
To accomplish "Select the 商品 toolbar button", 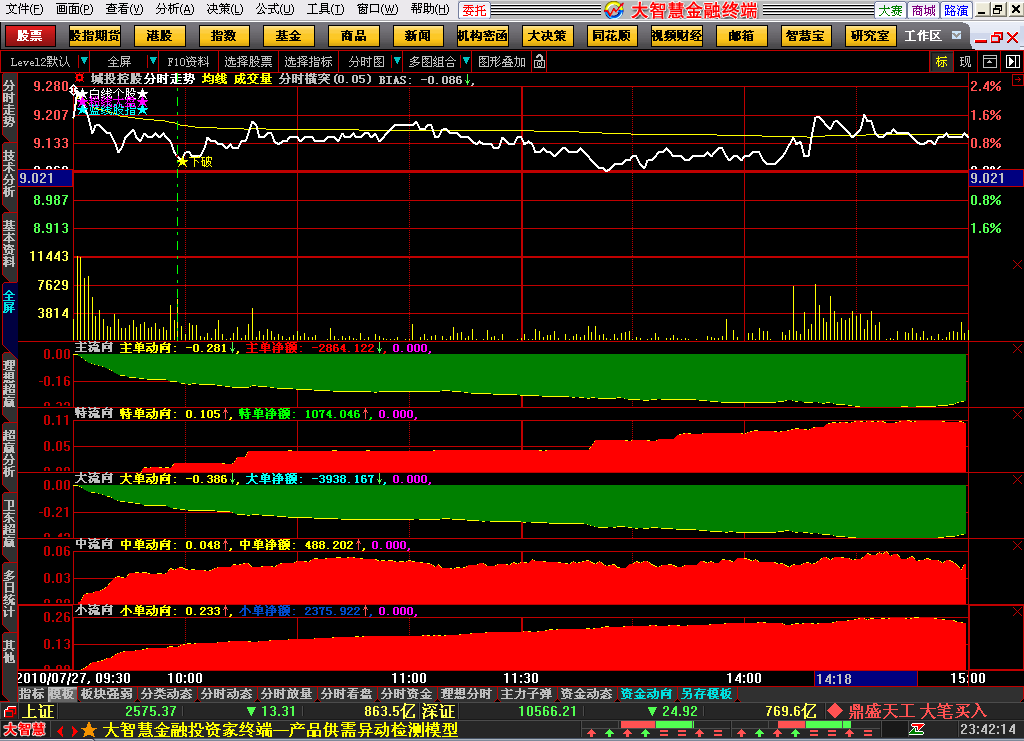I will (353, 35).
